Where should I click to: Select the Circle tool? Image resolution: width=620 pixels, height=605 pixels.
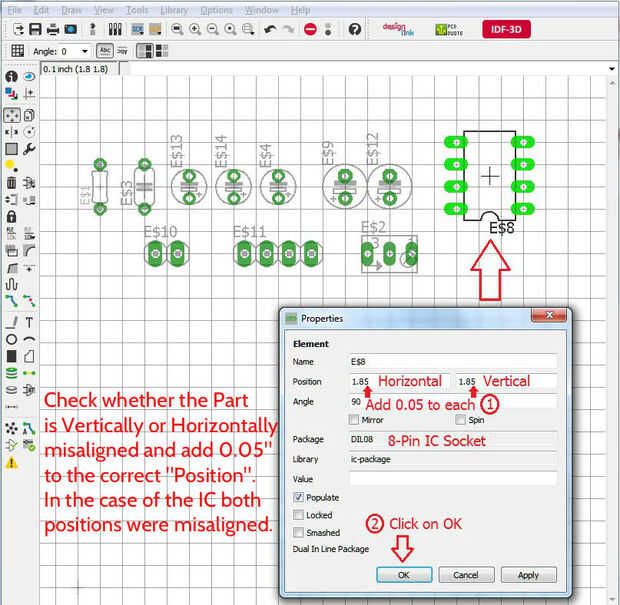click(11, 339)
